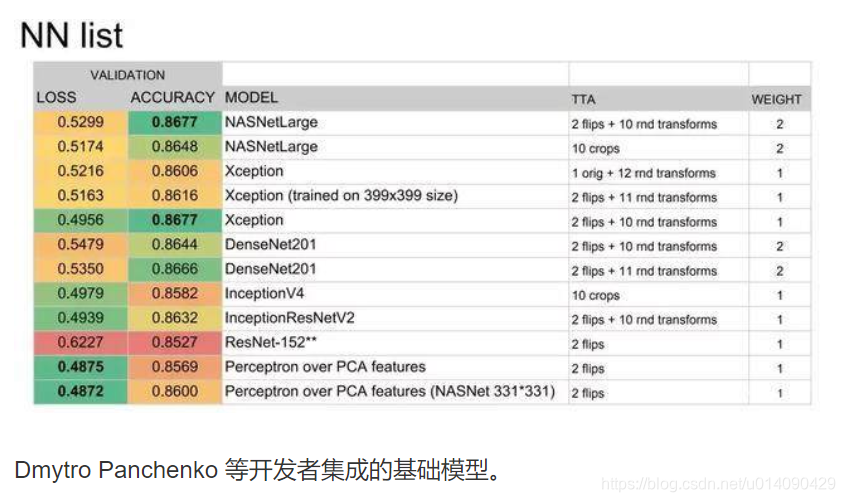This screenshot has height=502, width=845.
Task: Click the weight 2 in 0.5299 loss row
Action: [x=779, y=124]
